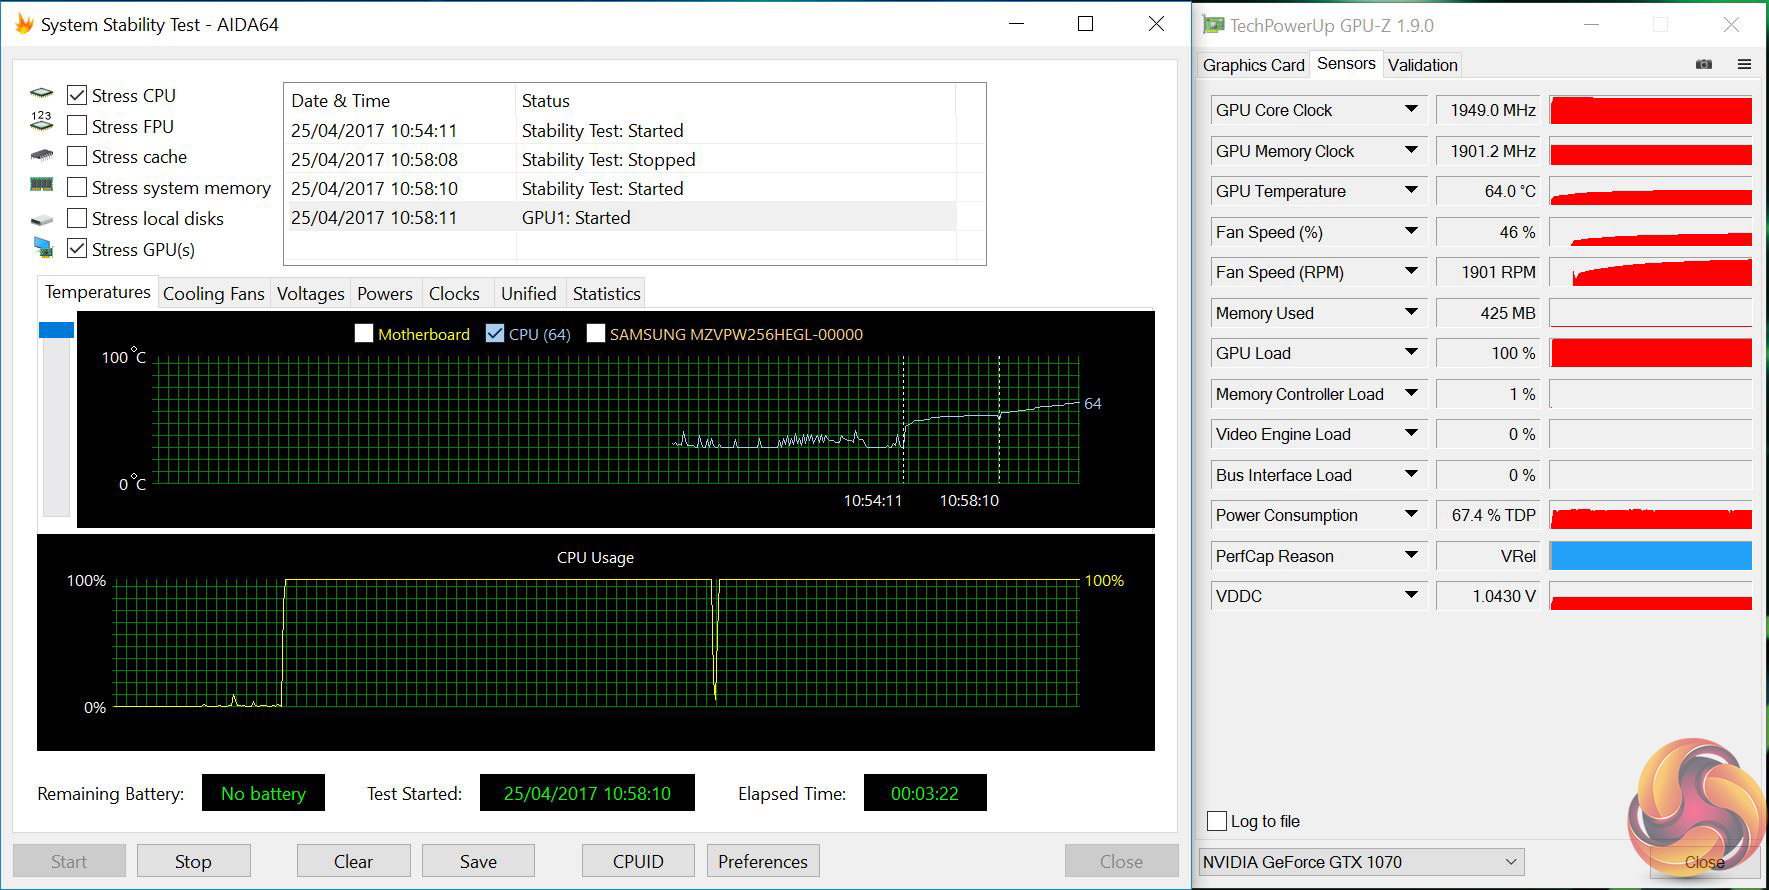Open the Graphics Card tab in GPU-Z
This screenshot has height=890, width=1769.
tap(1253, 65)
